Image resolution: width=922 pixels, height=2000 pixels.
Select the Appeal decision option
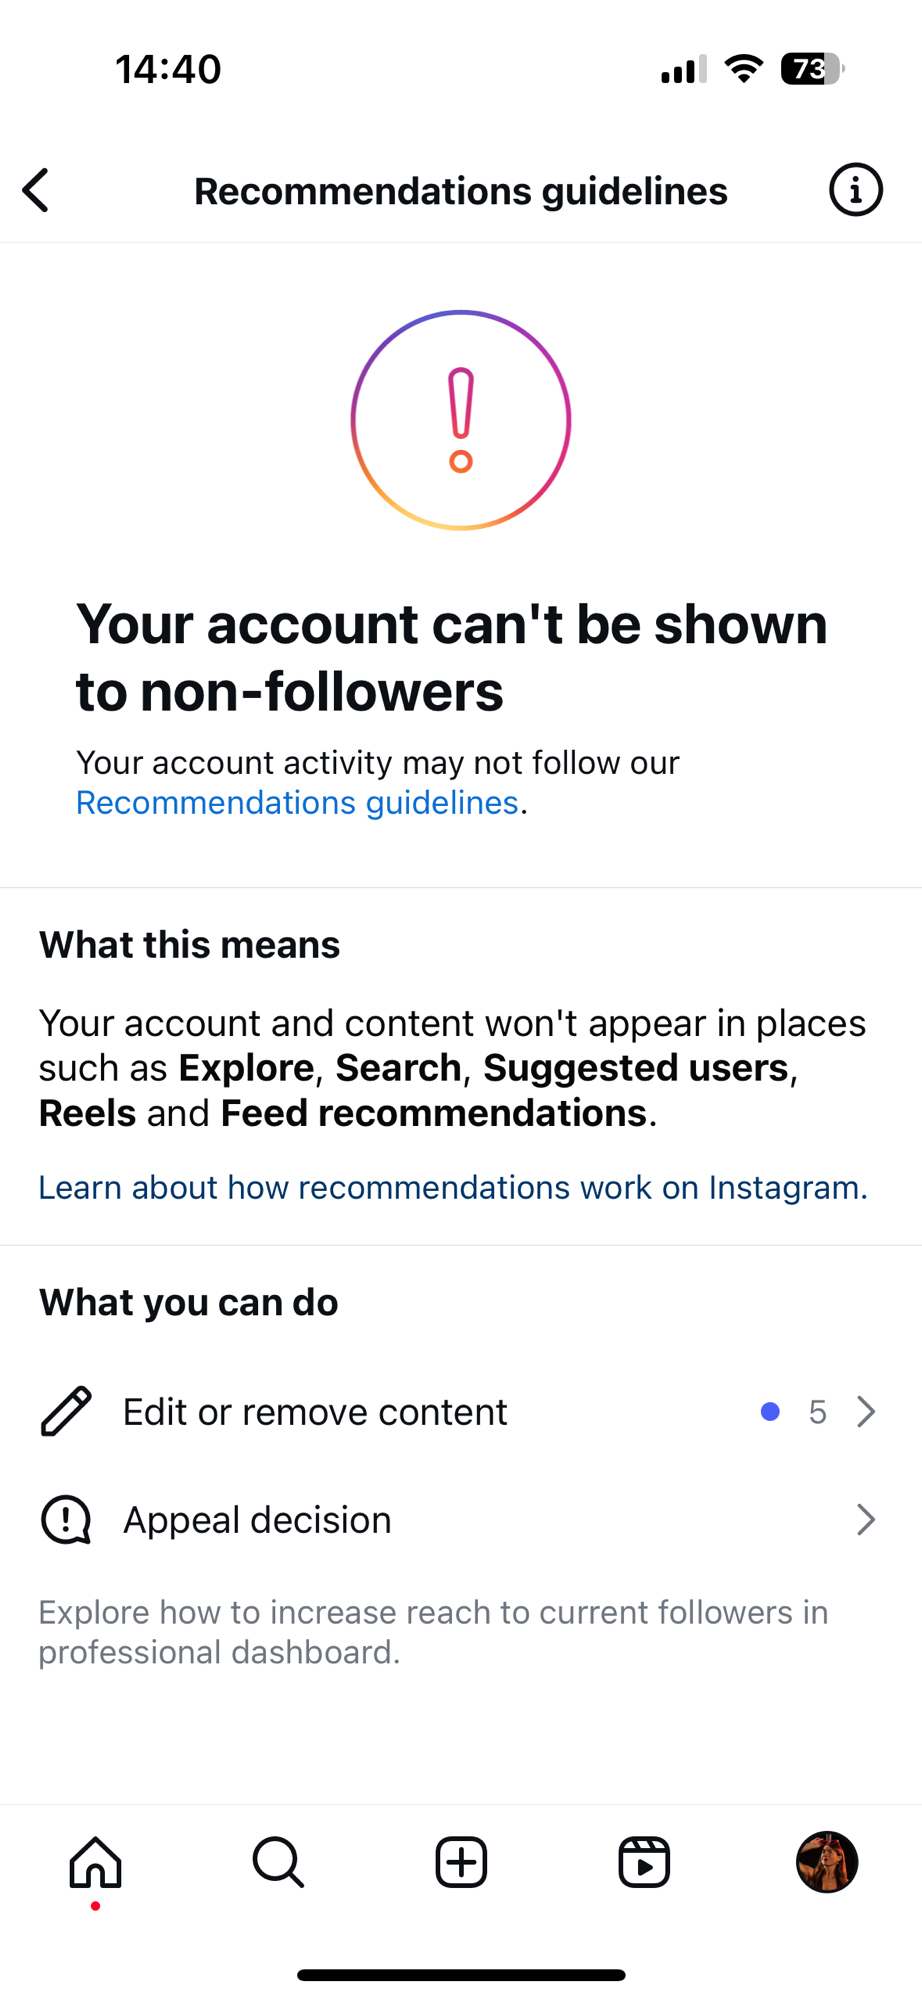click(x=257, y=1520)
